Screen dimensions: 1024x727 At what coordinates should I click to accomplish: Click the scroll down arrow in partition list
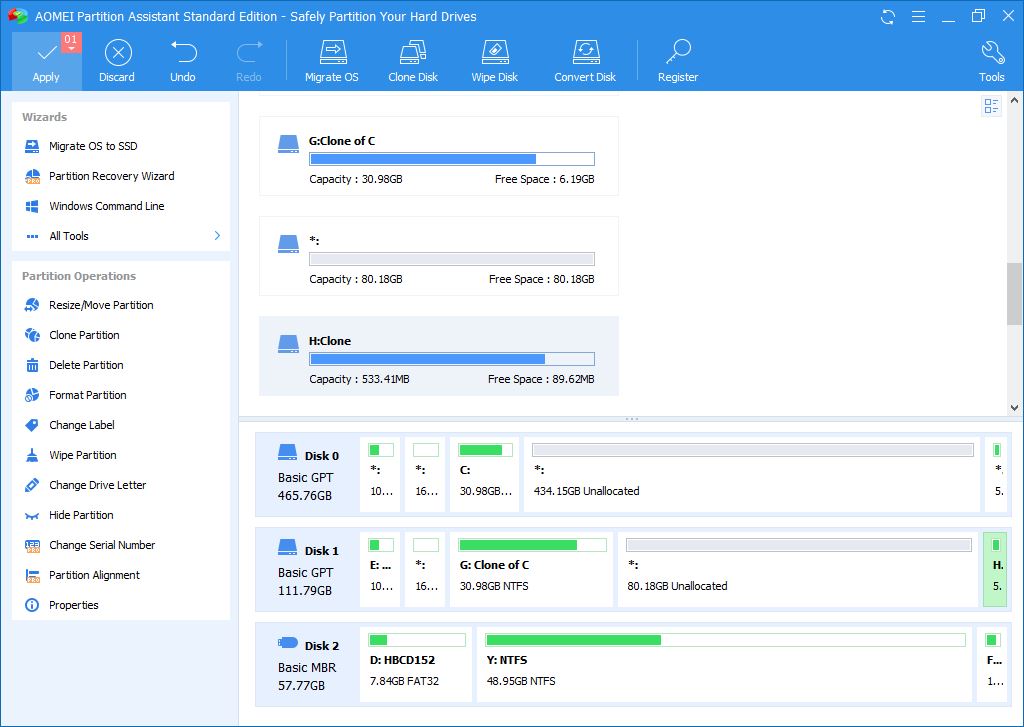click(x=1014, y=408)
